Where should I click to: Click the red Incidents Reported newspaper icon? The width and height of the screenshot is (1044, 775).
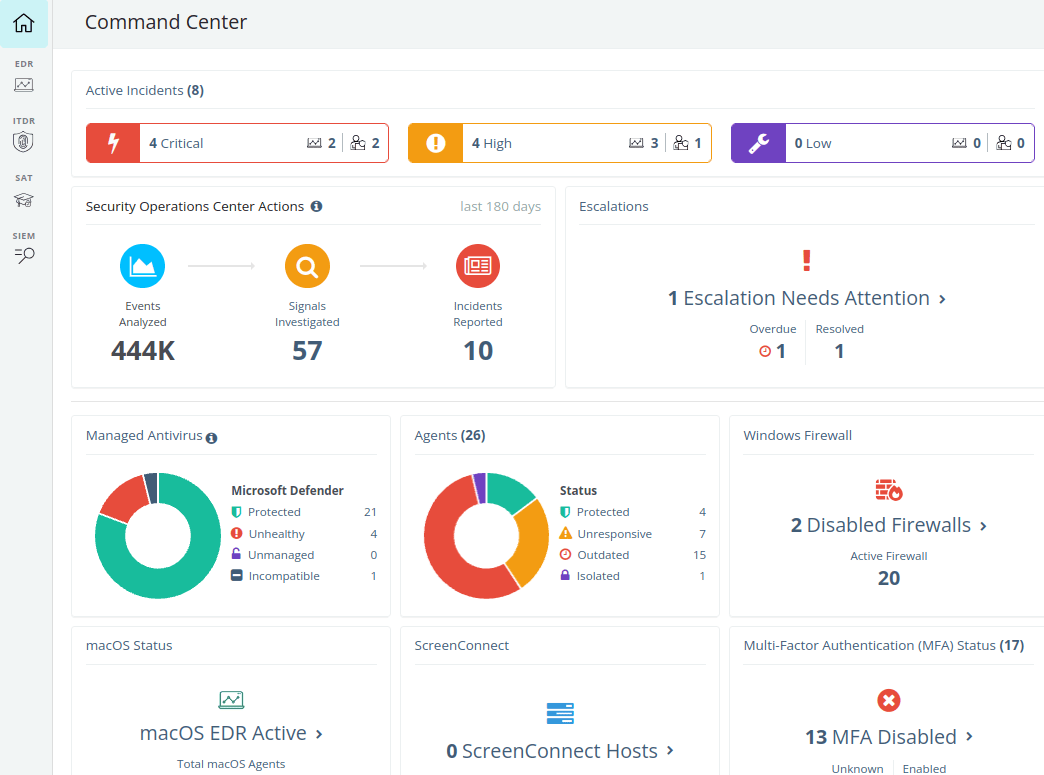478,266
